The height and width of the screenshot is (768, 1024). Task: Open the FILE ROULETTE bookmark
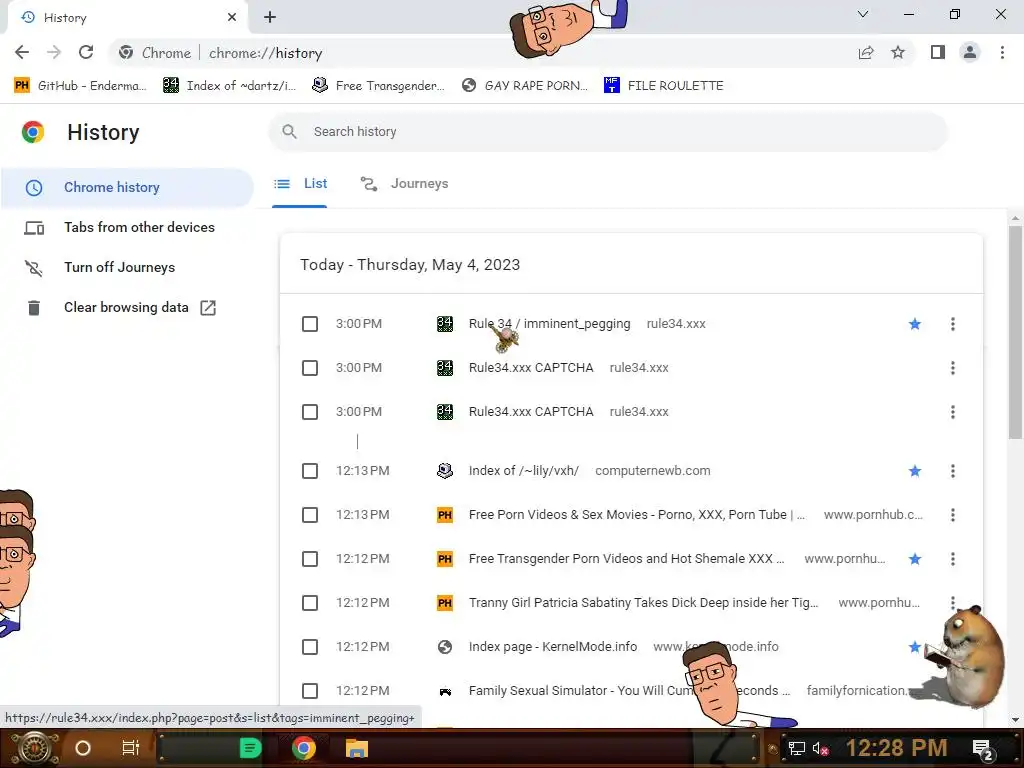664,86
